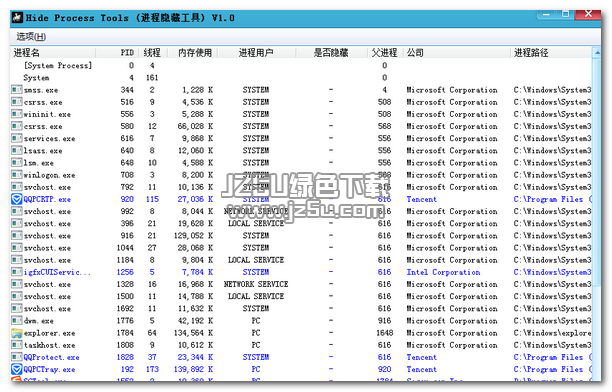The height and width of the screenshot is (392, 612).
Task: Select the dwm.exe process name
Action: [x=39, y=321]
